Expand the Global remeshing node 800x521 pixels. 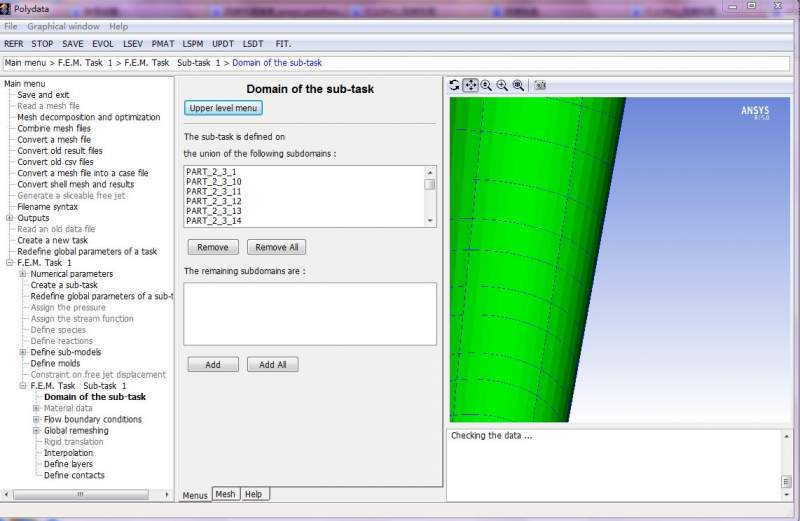coord(36,431)
